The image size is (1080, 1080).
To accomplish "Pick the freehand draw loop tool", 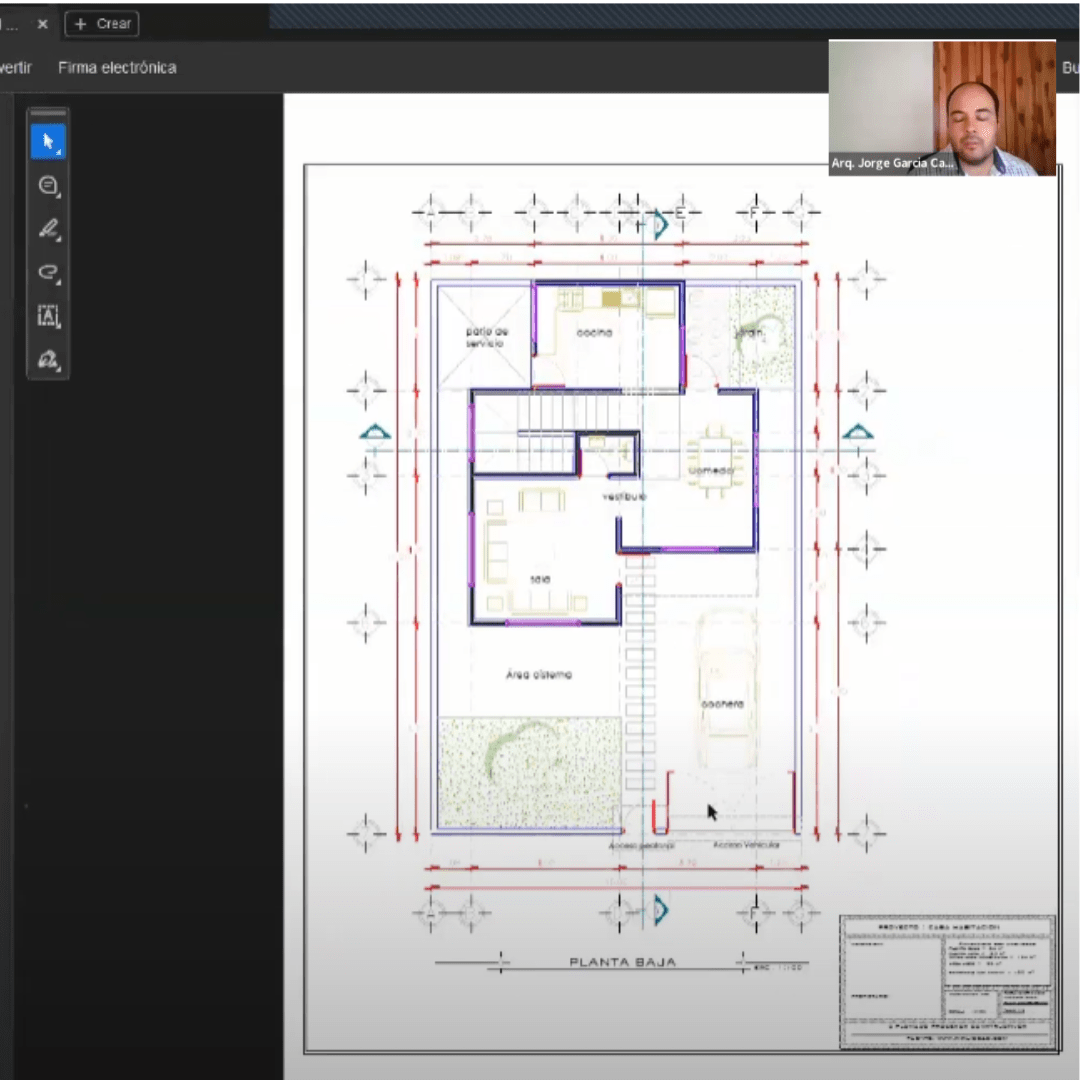I will (x=48, y=272).
